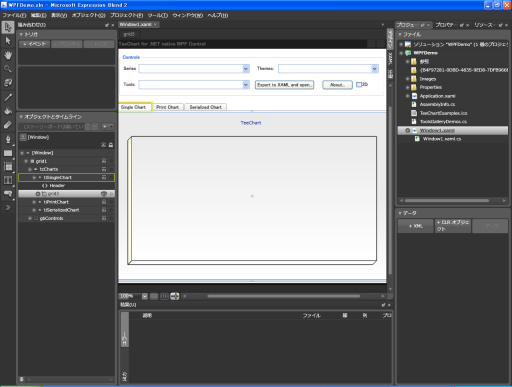Select the Eyedropper tool
The height and width of the screenshot is (387, 512).
[8, 97]
